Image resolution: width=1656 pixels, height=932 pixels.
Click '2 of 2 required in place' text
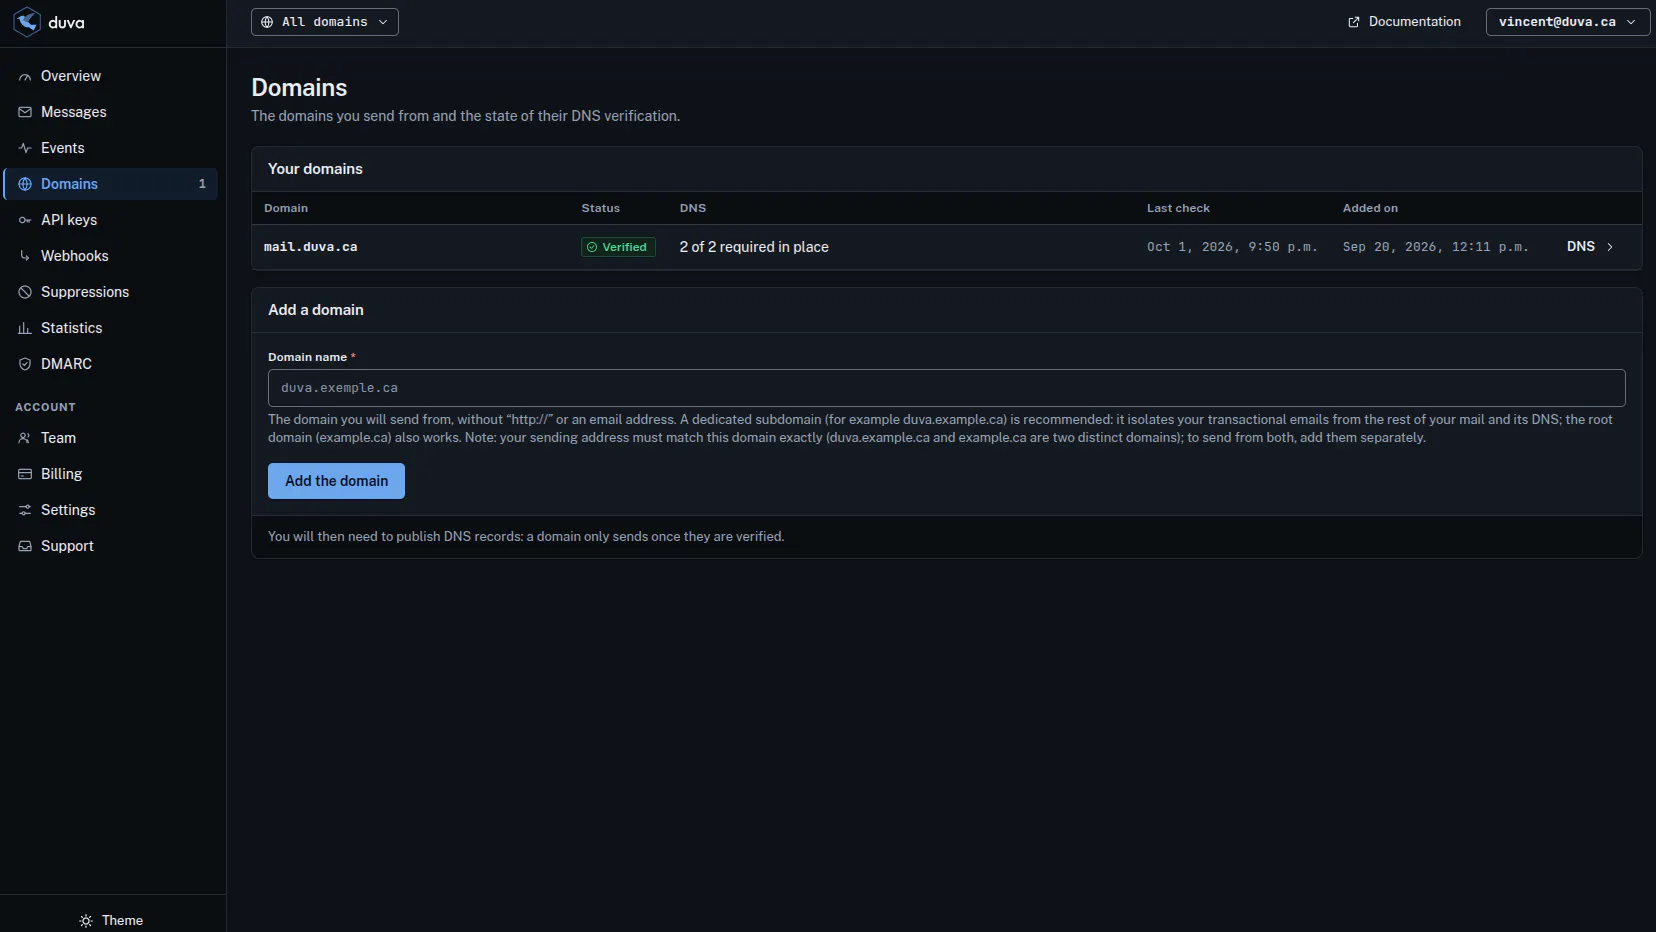754,247
